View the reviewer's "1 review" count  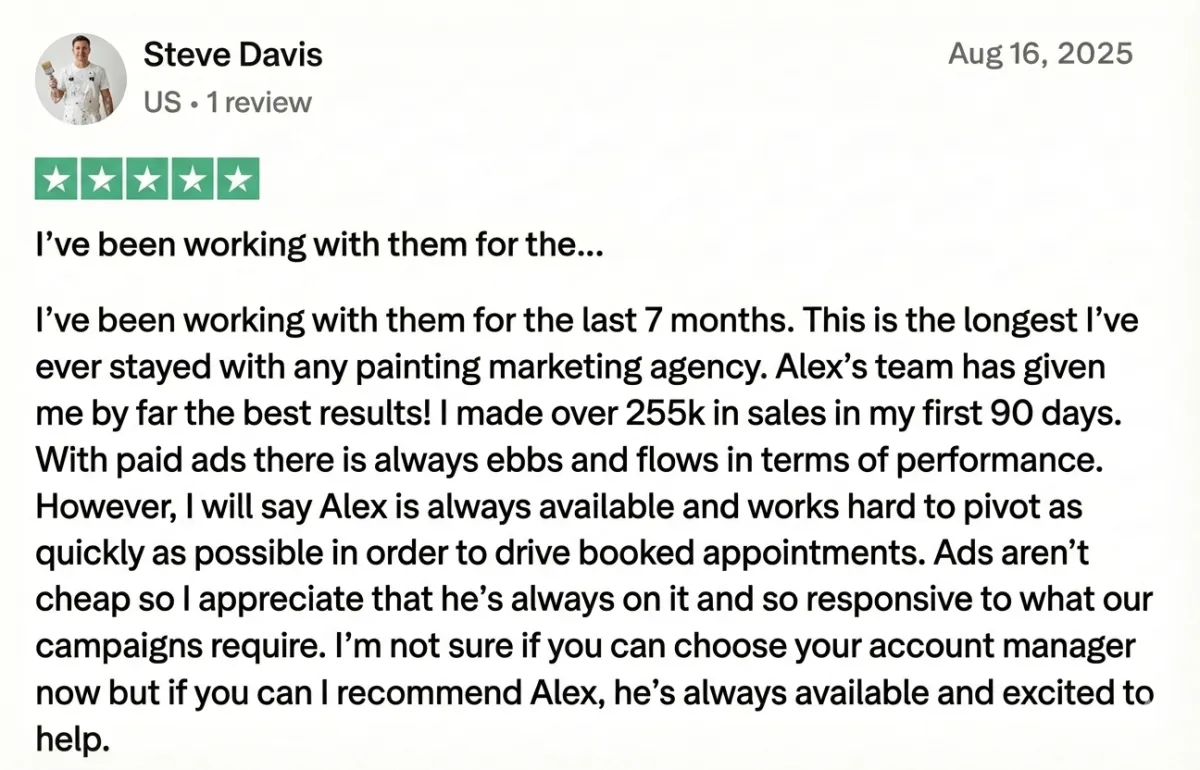pos(258,102)
